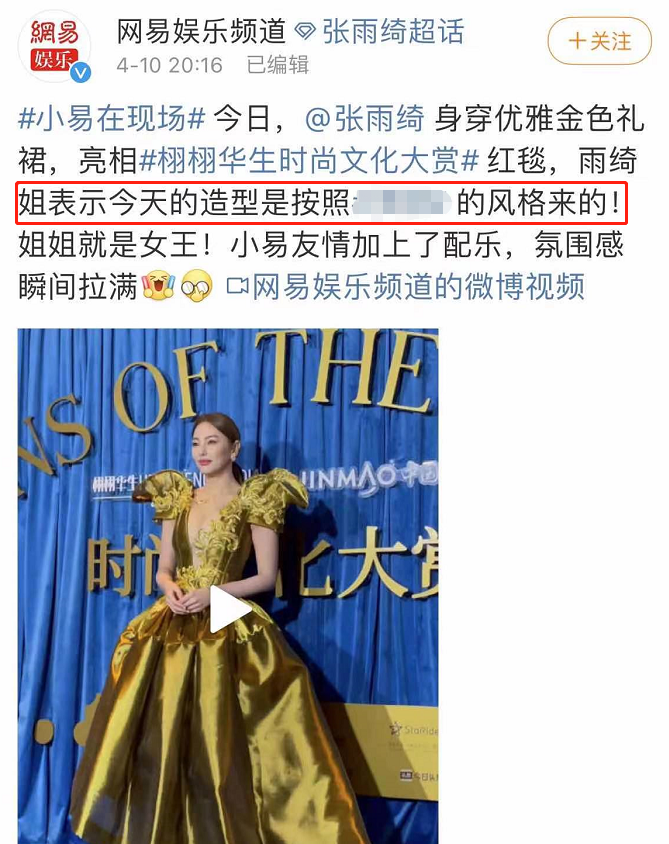The width and height of the screenshot is (669, 844).
Task: Click the video camera icon before link
Action: 237,286
